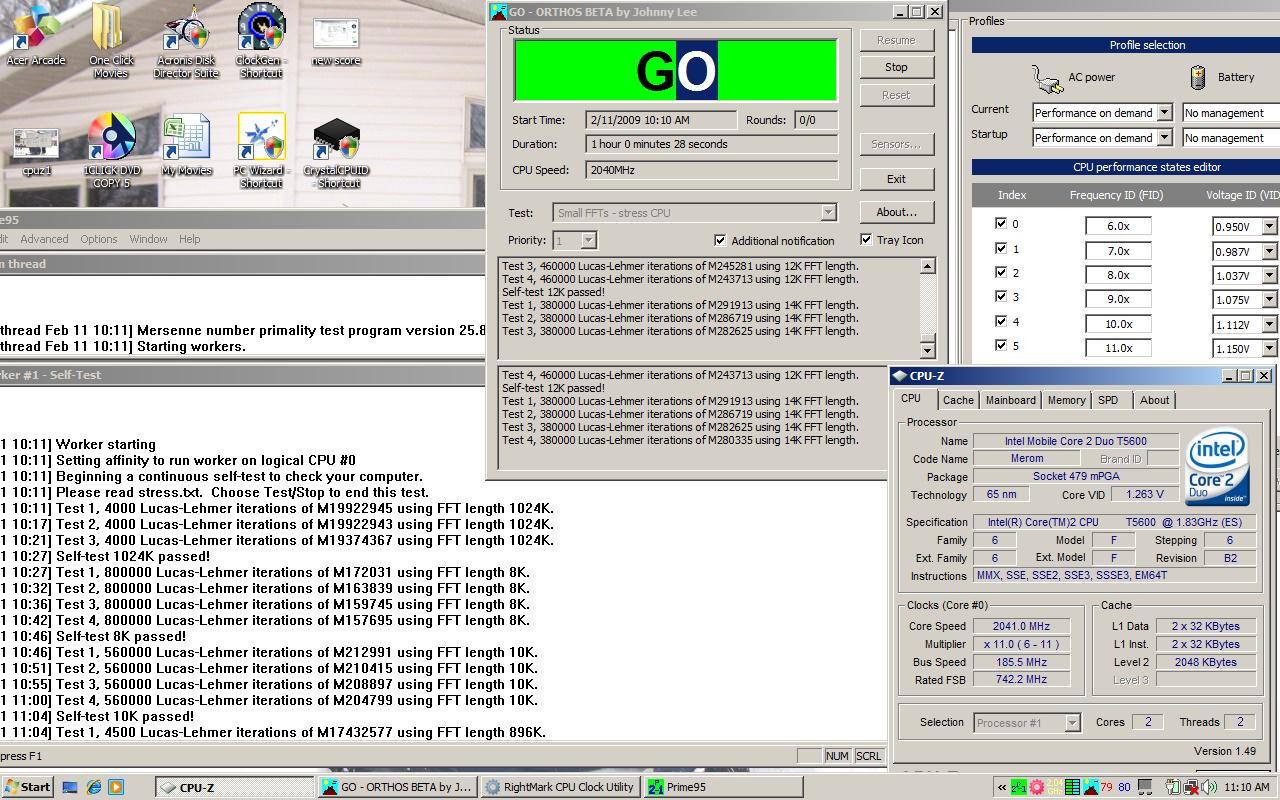Click the Intel Core 2 Duo logo in CPU-Z
The width and height of the screenshot is (1280, 800).
(x=1217, y=468)
